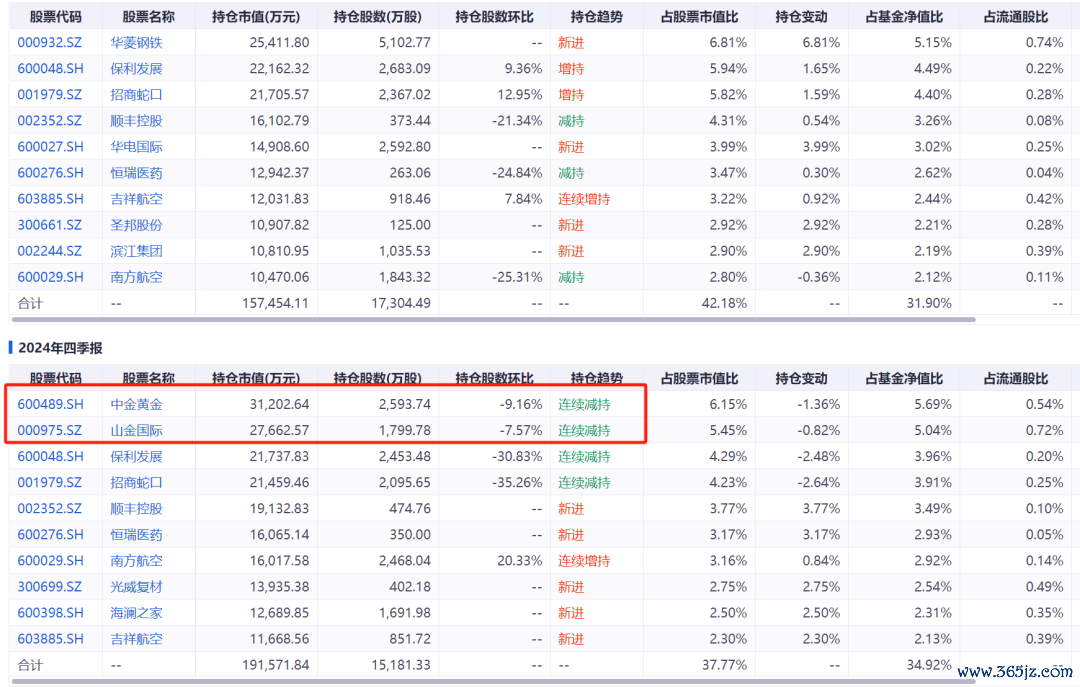Viewport: 1080px width, 687px height.
Task: Open stock code link 600398.SH
Action: [50, 613]
